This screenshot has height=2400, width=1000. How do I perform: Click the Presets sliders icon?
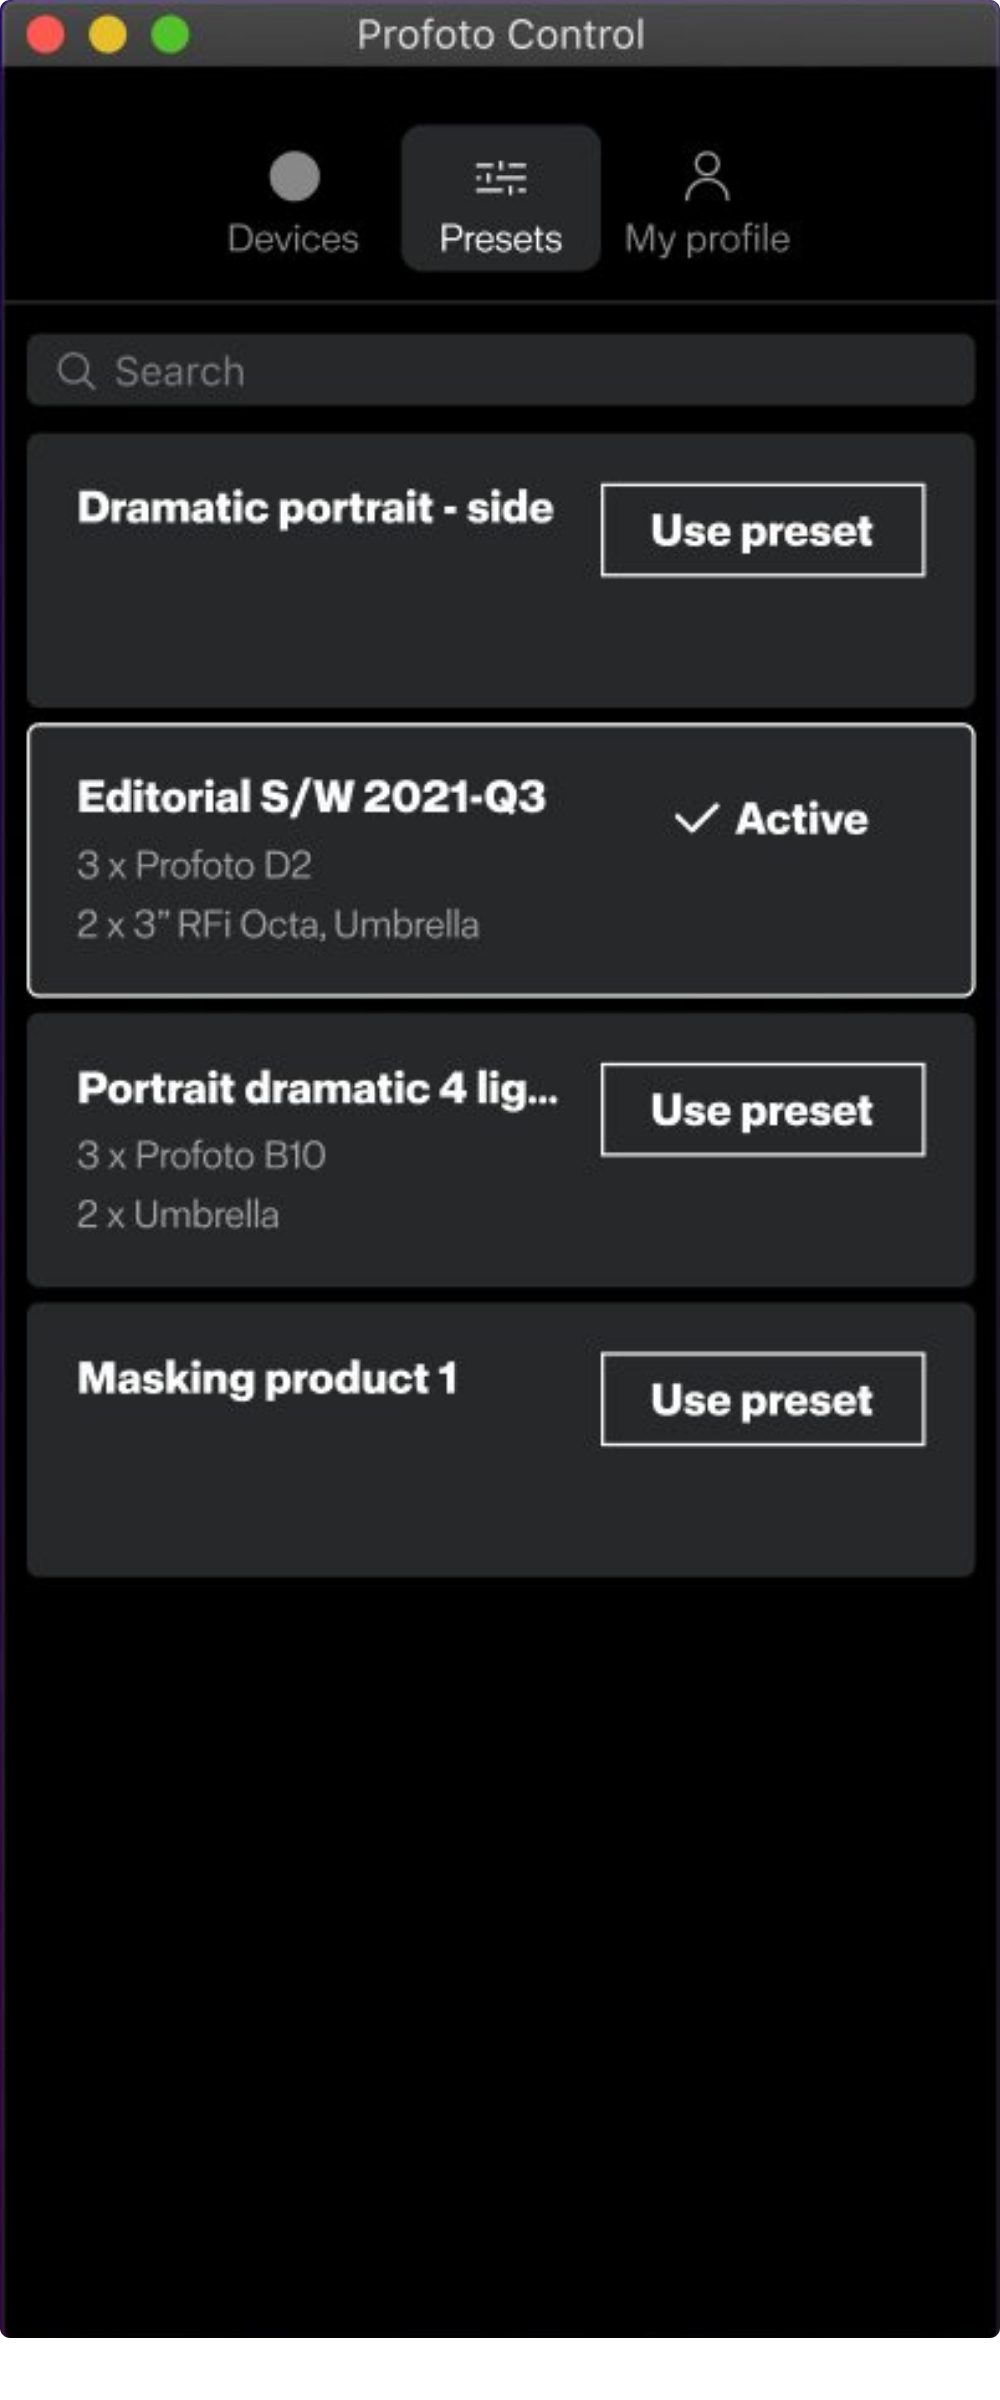pyautogui.click(x=500, y=177)
